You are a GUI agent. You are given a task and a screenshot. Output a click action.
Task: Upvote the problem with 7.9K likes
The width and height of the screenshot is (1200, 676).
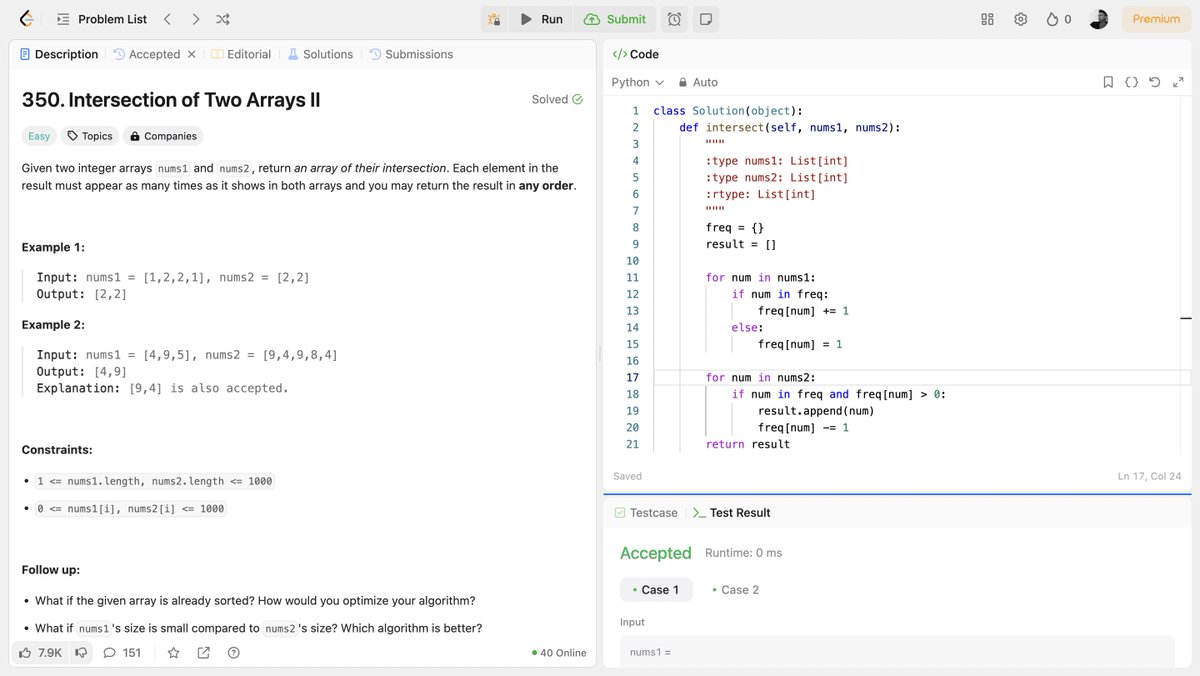point(40,653)
